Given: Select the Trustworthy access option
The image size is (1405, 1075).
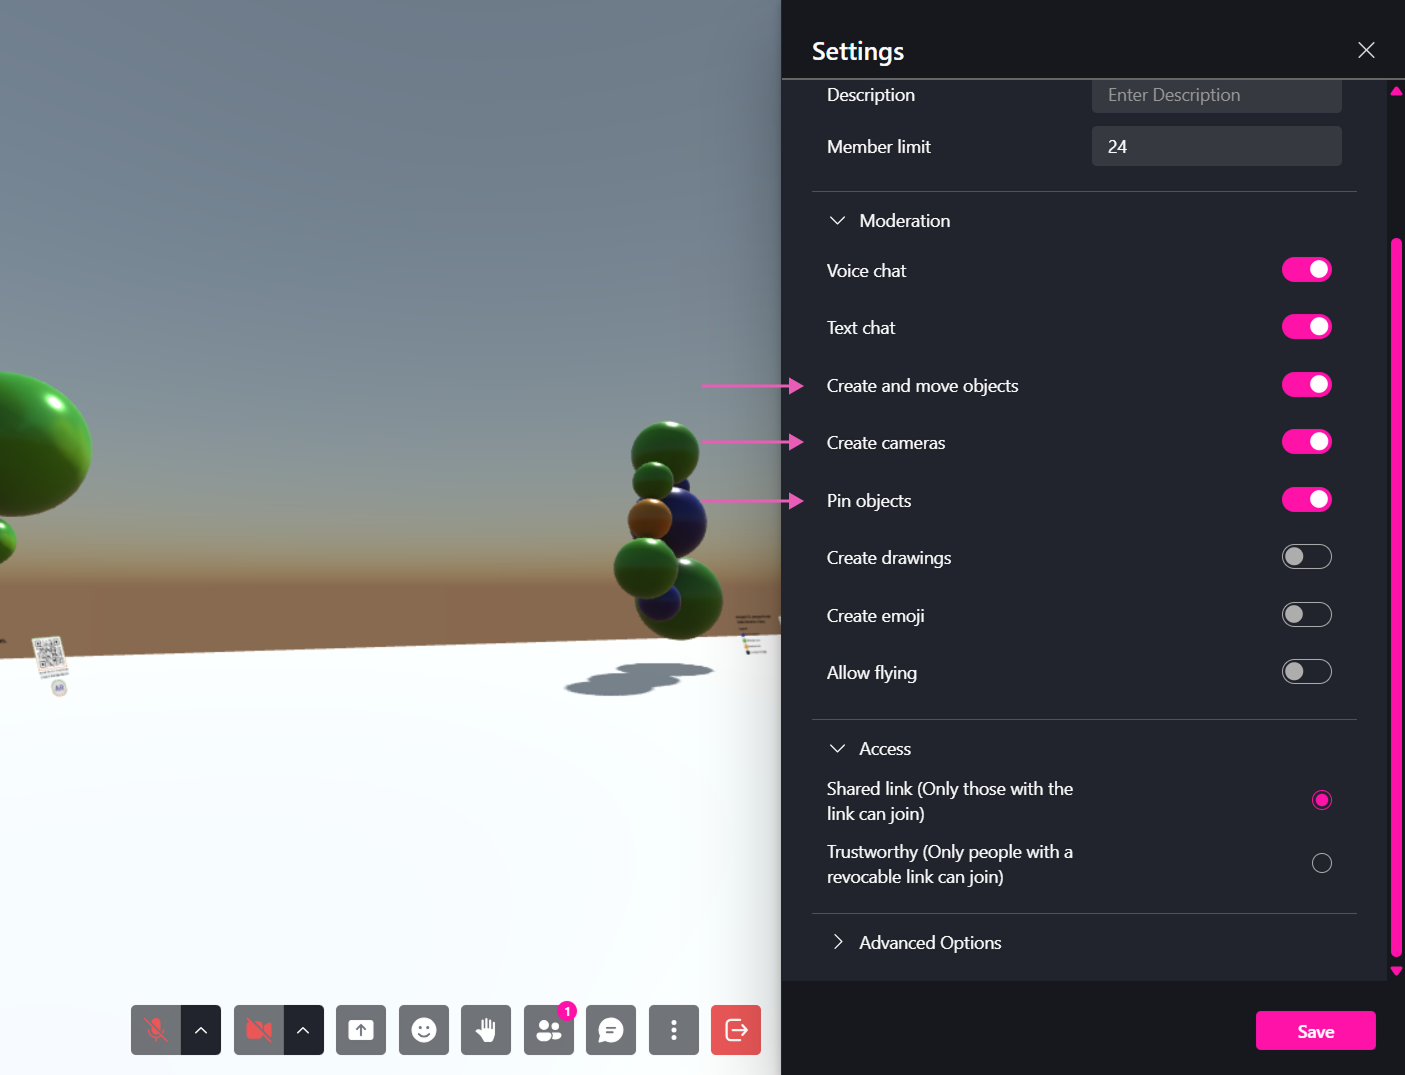Looking at the screenshot, I should click(1322, 862).
